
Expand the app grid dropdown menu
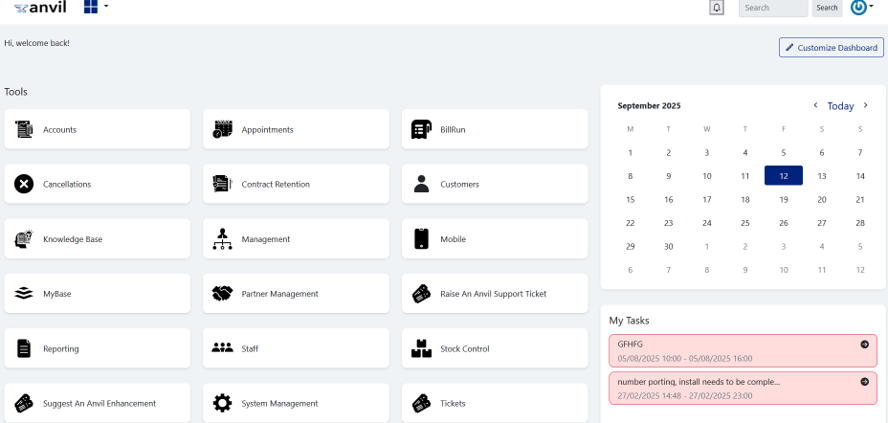[x=96, y=7]
